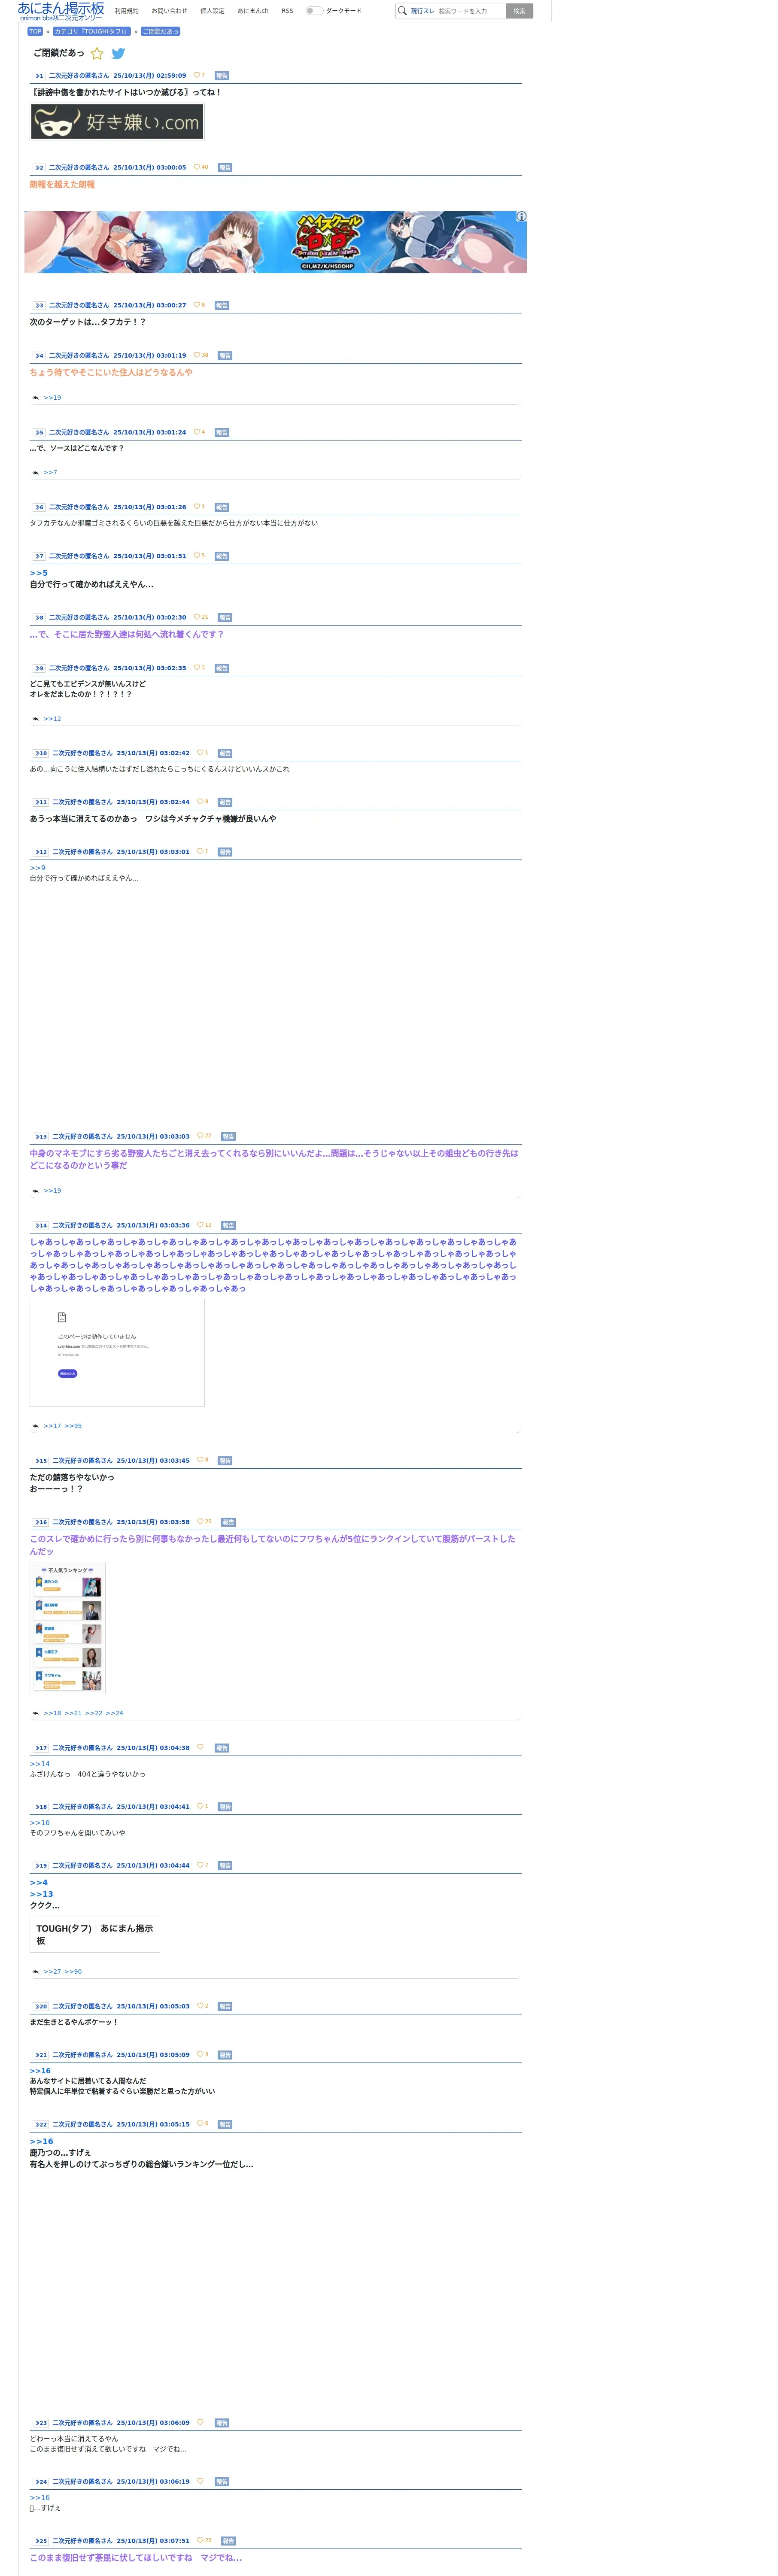Image resolution: width=778 pixels, height=2576 pixels.
Task: Open お問い合わせ from the header menu
Action: click(169, 11)
